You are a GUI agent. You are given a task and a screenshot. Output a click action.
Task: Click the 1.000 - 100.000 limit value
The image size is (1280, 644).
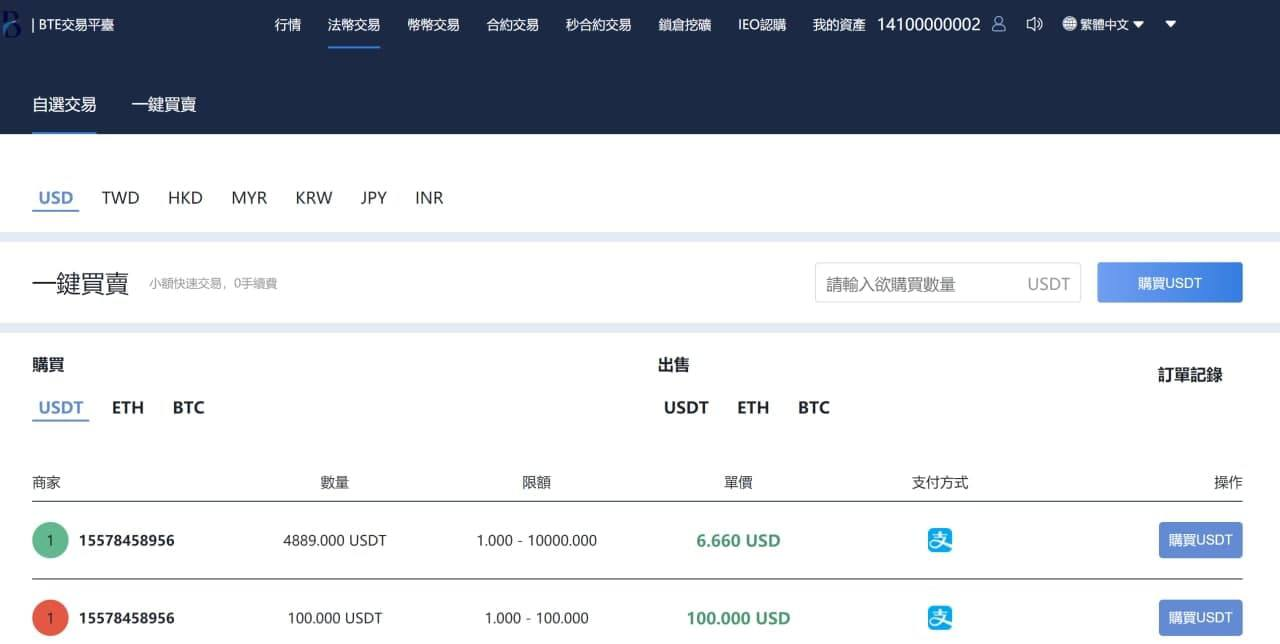[x=536, y=618]
